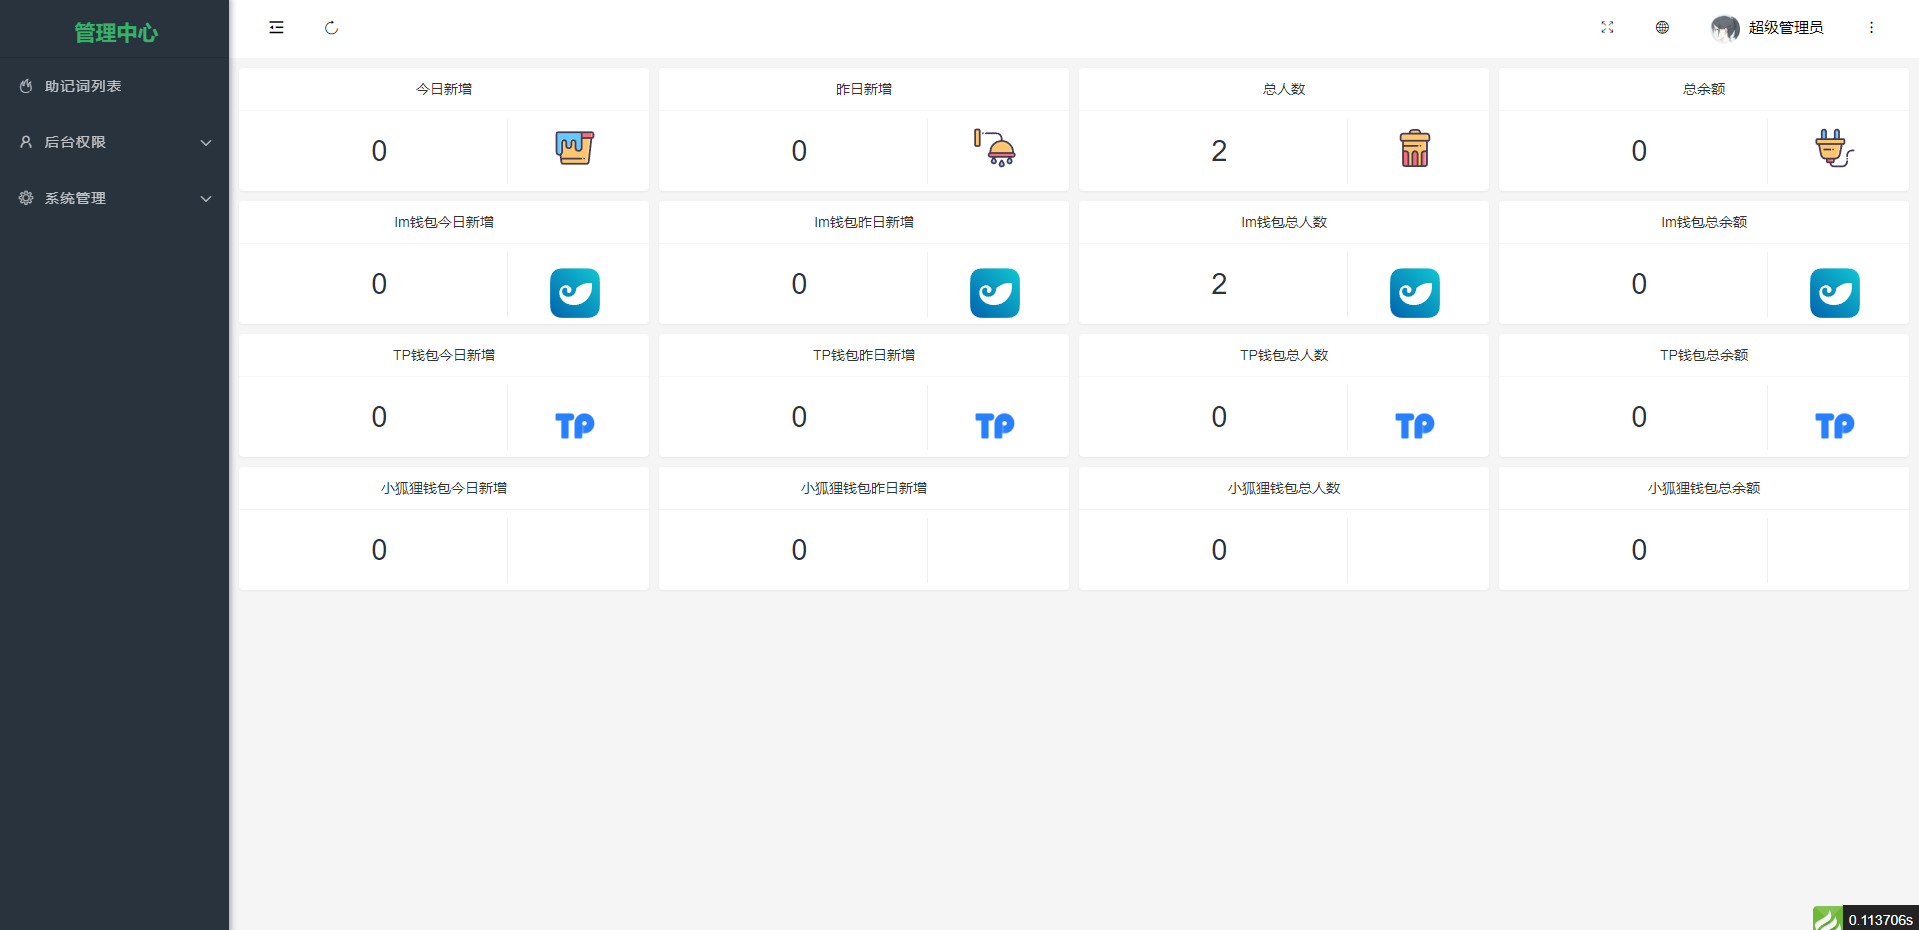Click the 0.113706s runtime indicator
The width and height of the screenshot is (1919, 930).
pos(1880,919)
